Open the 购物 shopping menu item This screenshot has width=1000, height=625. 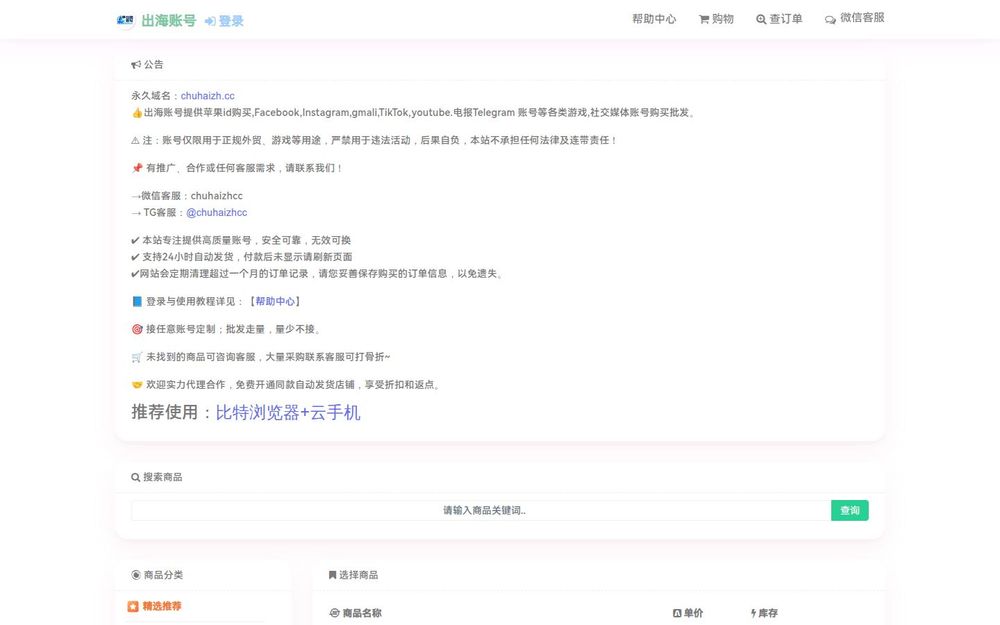(x=716, y=19)
